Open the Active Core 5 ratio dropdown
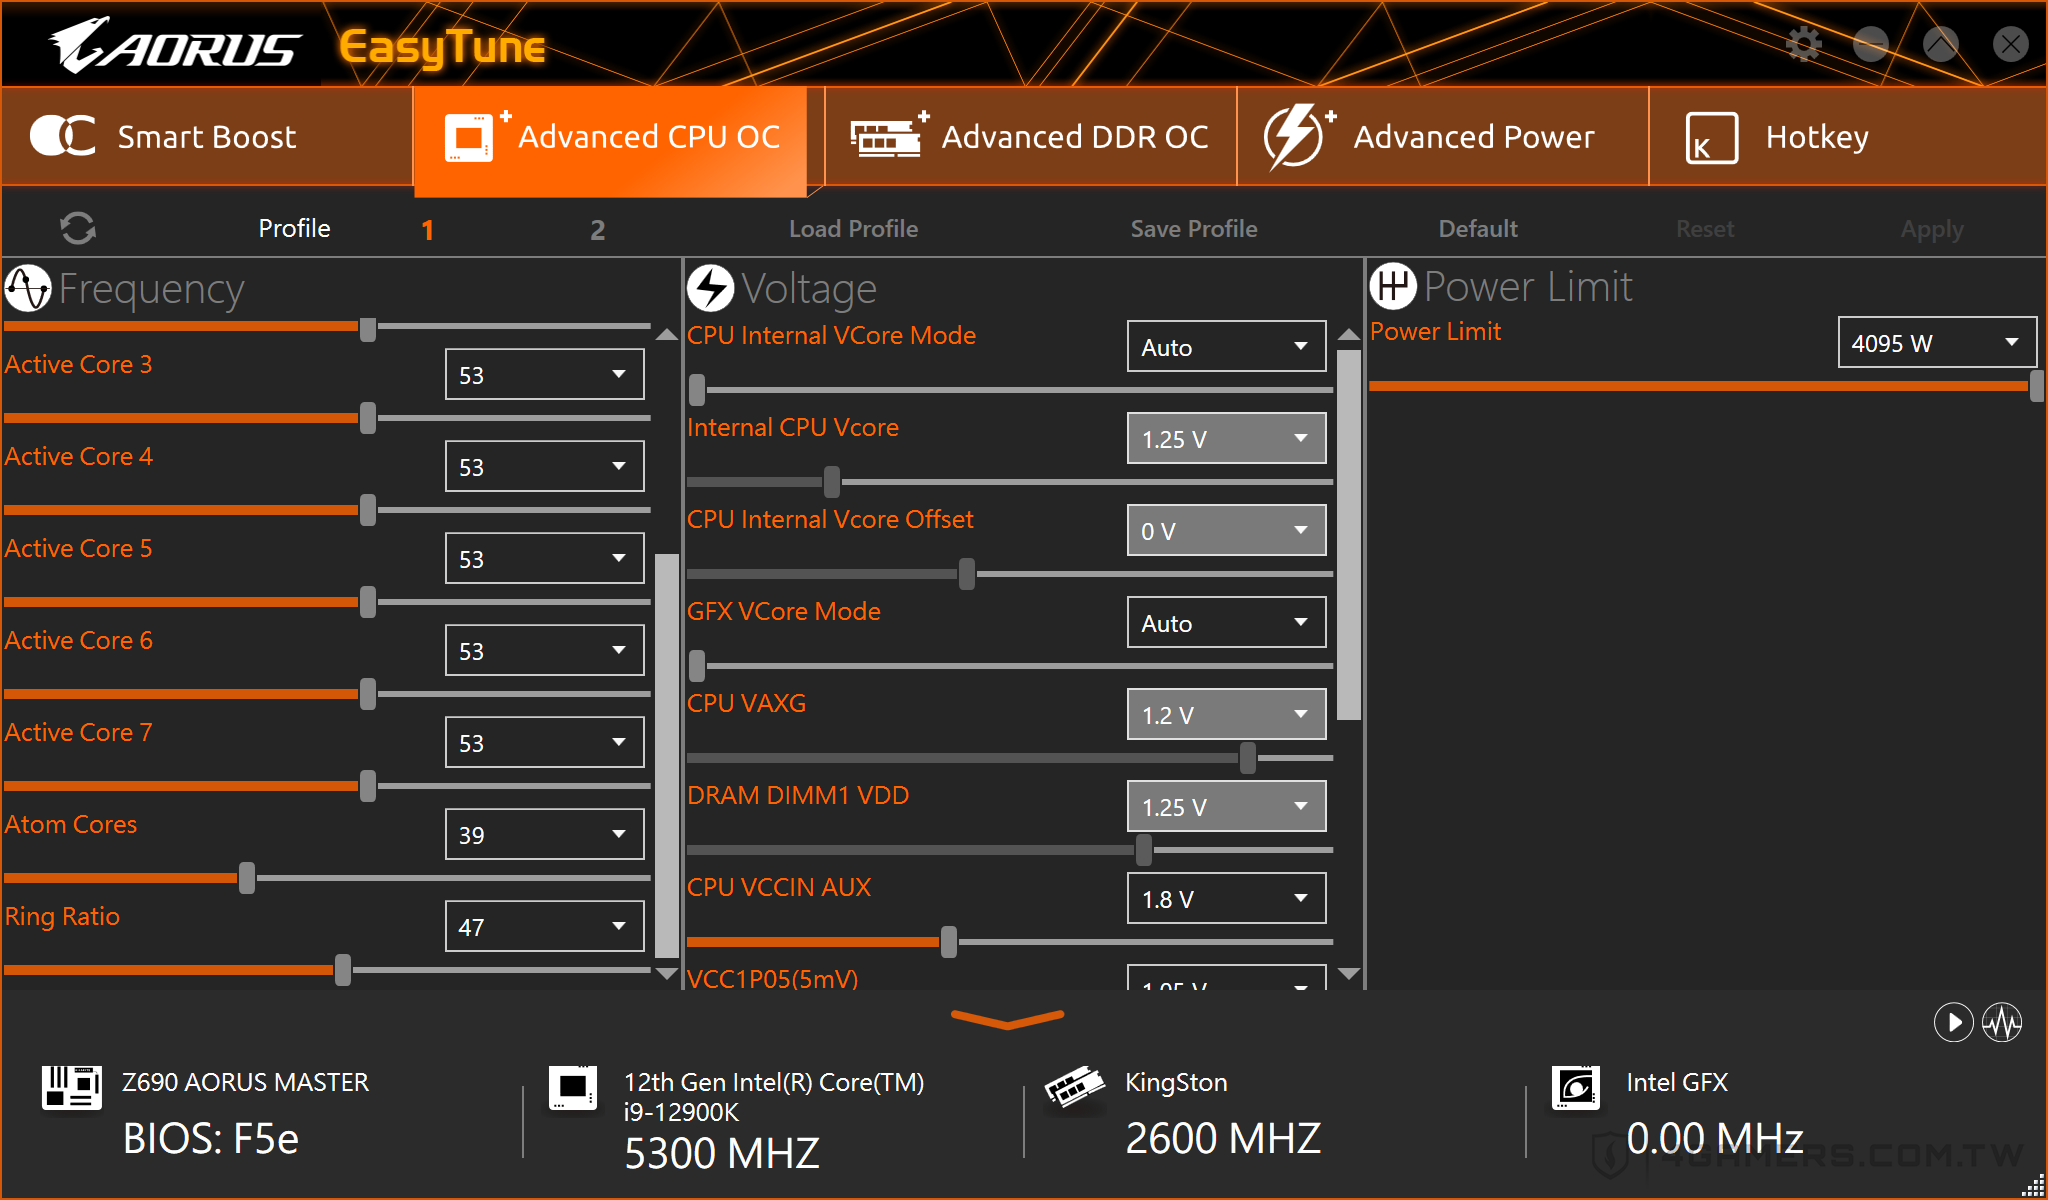Image resolution: width=2048 pixels, height=1200 pixels. tap(544, 558)
